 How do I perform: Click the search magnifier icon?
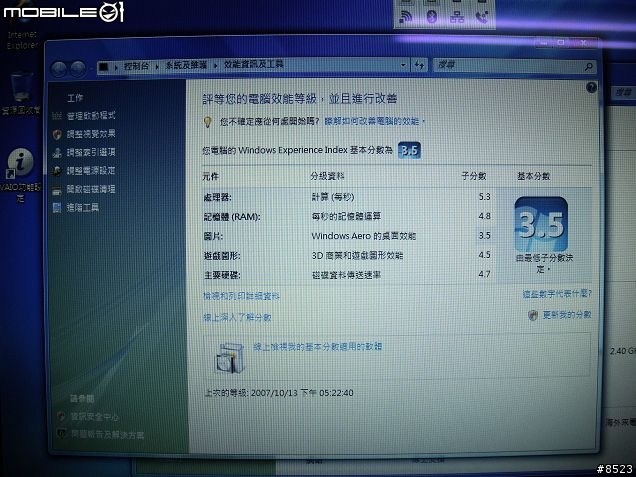click(588, 67)
